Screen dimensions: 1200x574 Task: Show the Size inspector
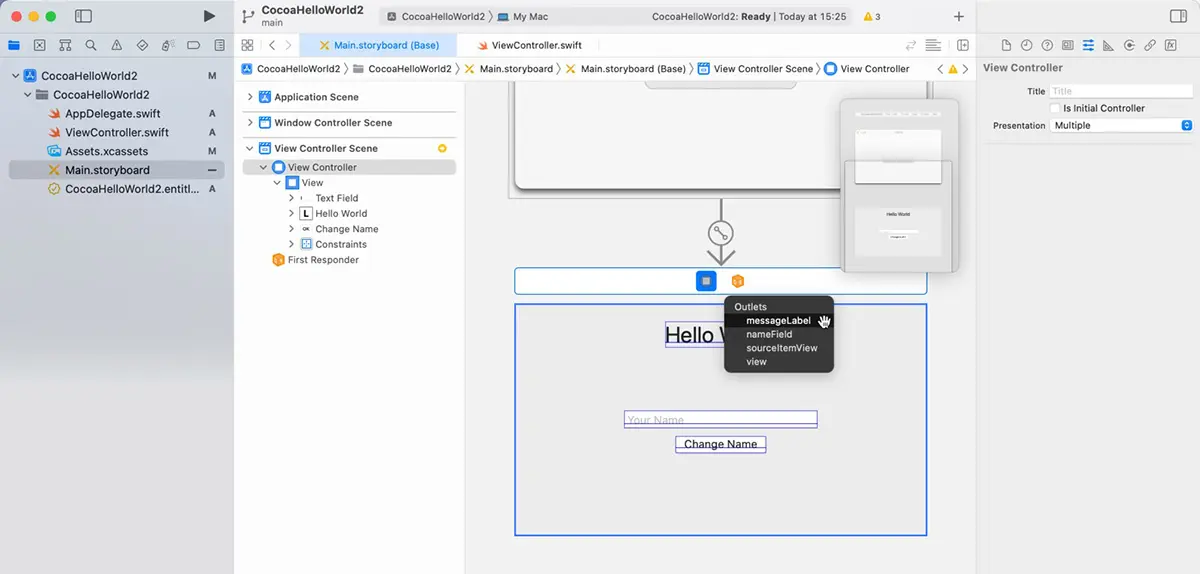[x=1109, y=45]
